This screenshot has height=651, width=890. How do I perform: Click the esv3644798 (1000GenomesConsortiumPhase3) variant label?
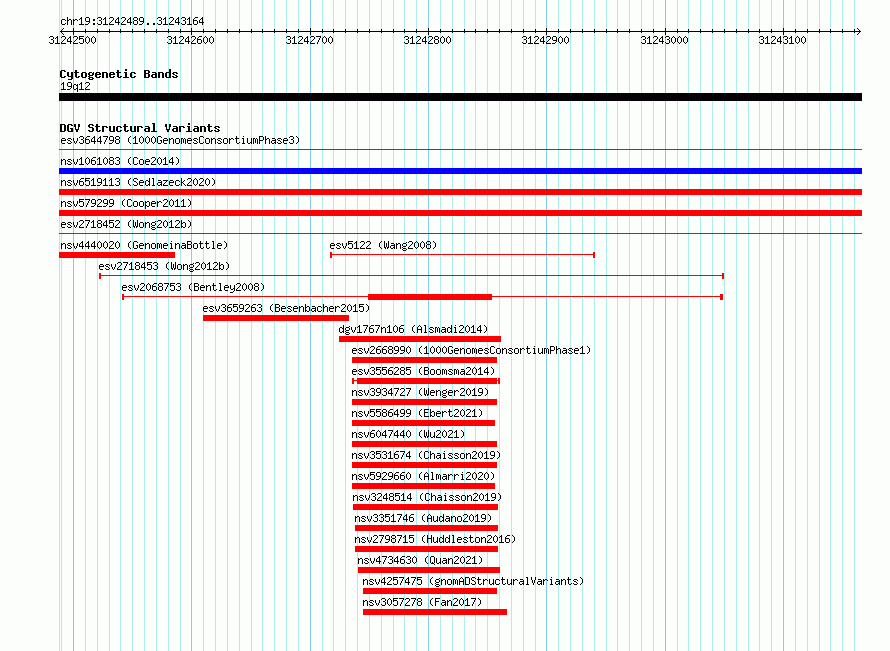180,140
